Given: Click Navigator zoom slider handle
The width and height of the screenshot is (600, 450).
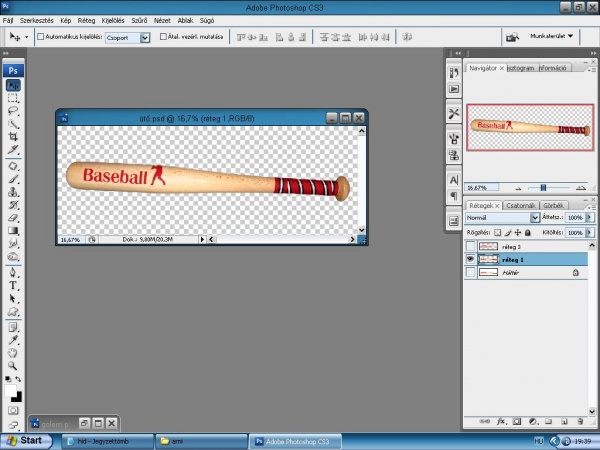Looking at the screenshot, I should click(x=543, y=188).
